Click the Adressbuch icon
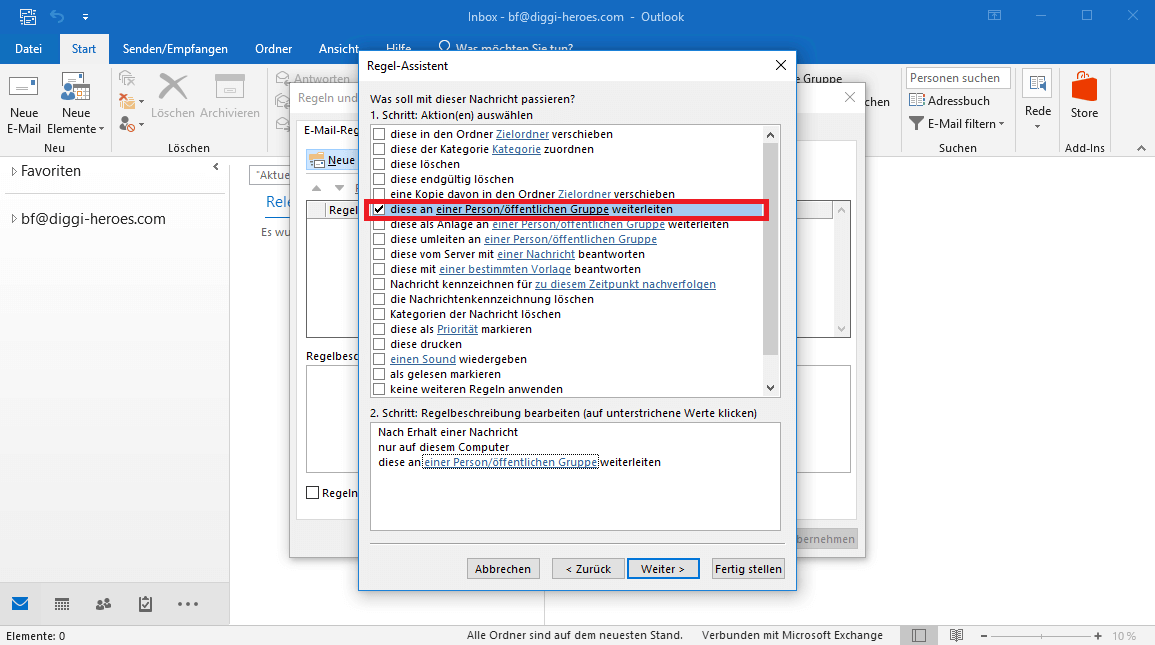The image size is (1155, 645). click(x=917, y=101)
